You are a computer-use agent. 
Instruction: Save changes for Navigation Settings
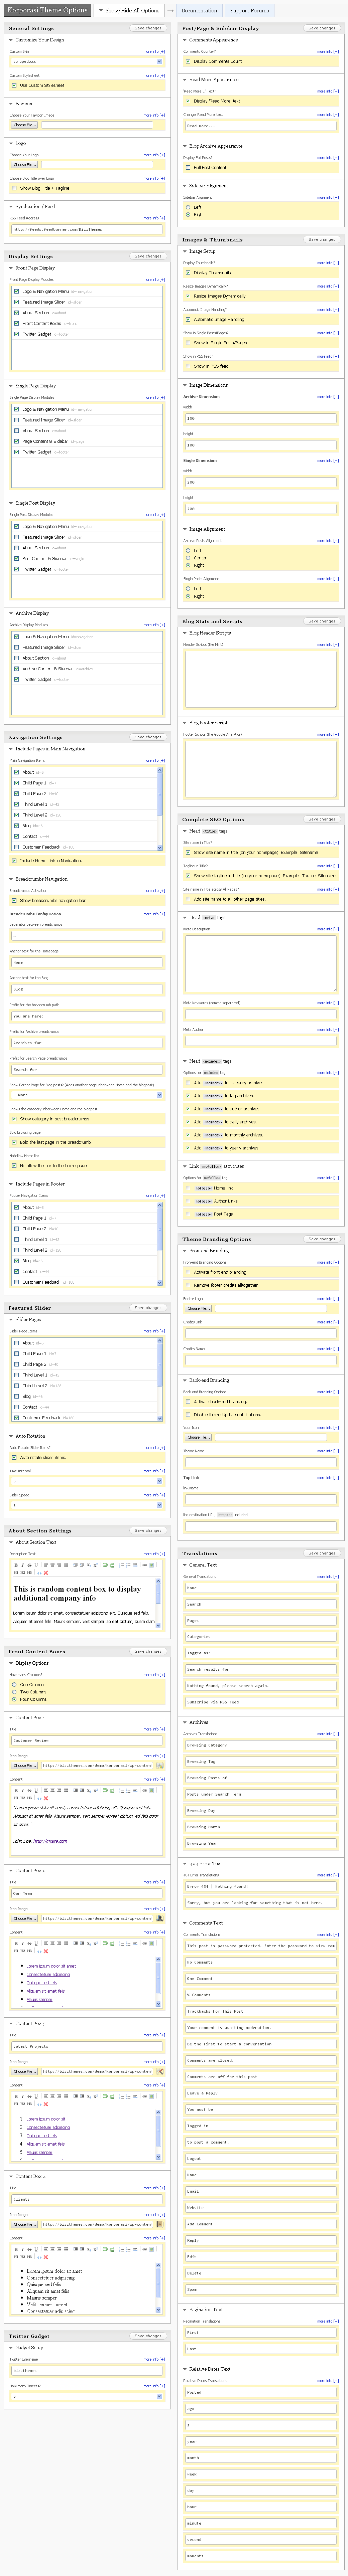pos(148,737)
